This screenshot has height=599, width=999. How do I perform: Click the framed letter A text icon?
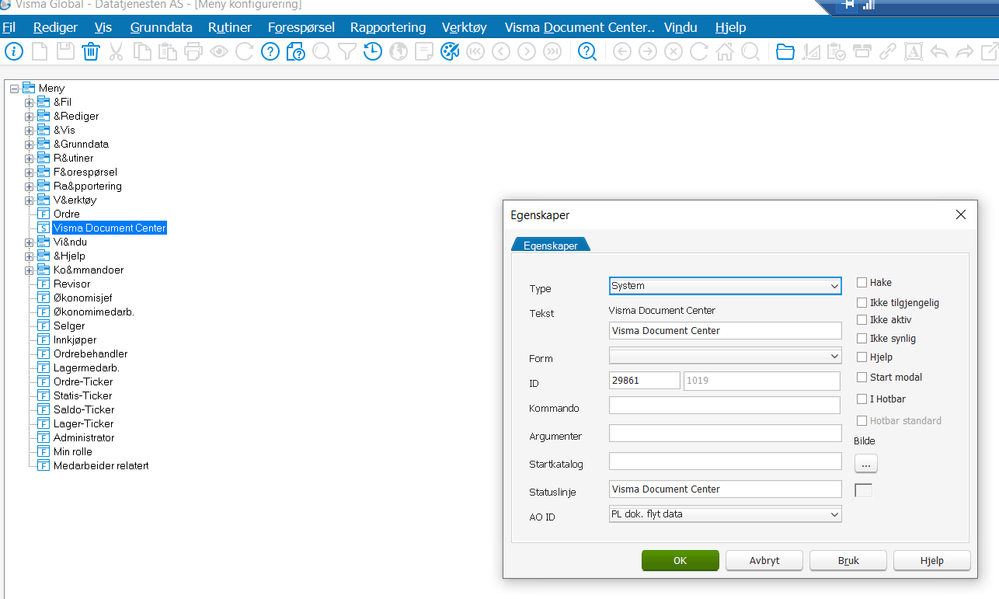pos(913,52)
